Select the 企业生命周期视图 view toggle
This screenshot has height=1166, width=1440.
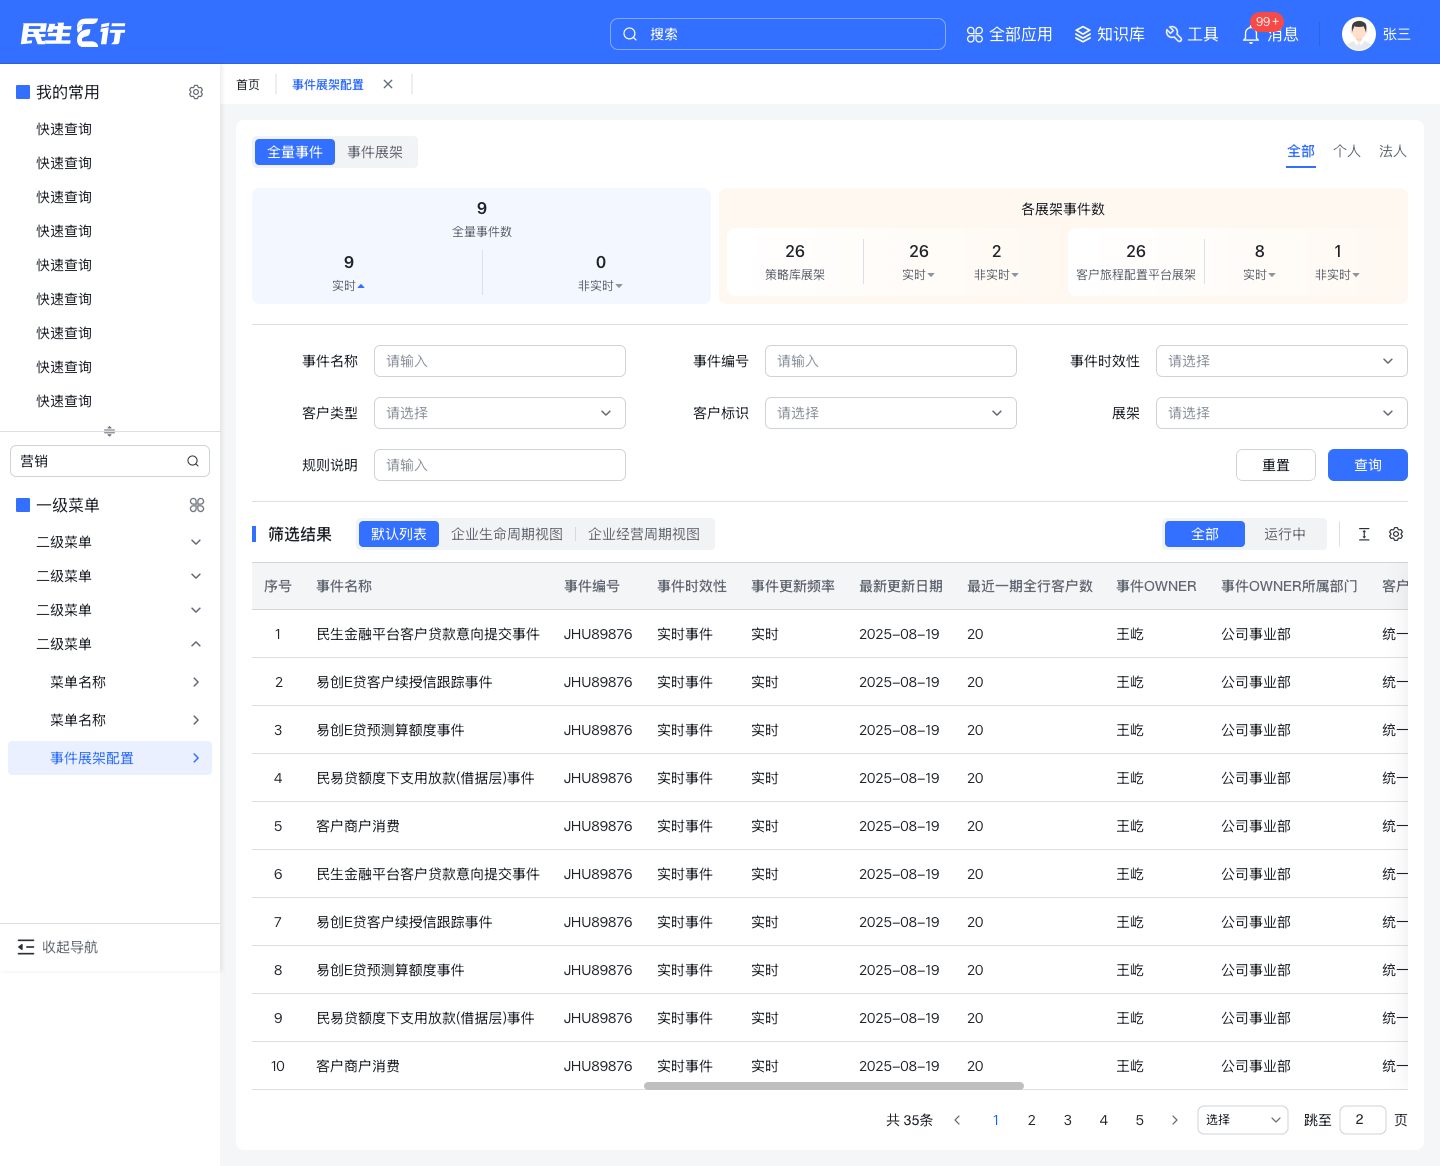coord(507,534)
